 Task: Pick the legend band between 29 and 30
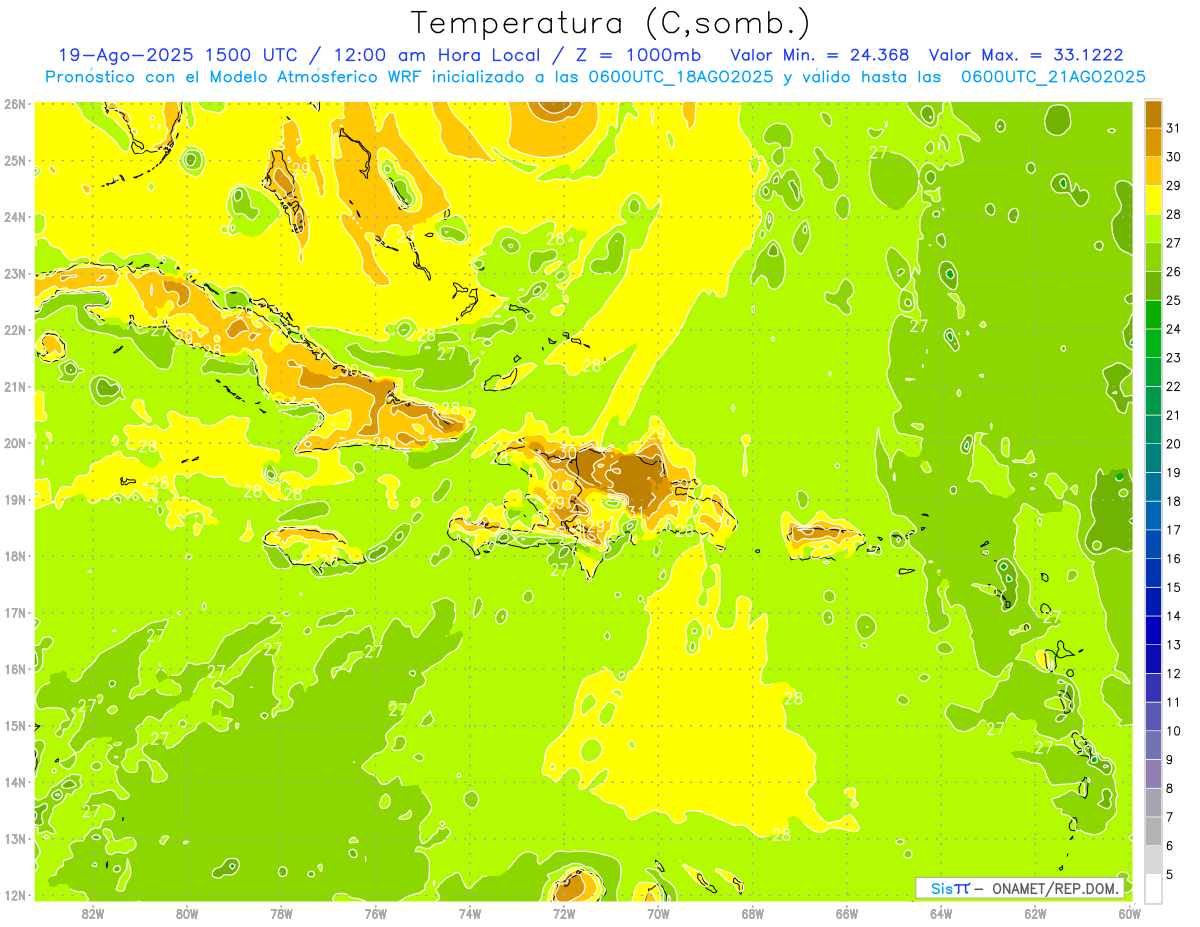[x=1153, y=171]
